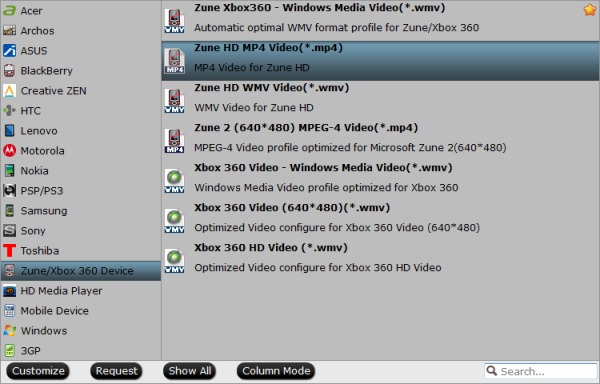Screen dimensions: 600x384
Task: Choose Zune HD MP4 Video(*.mp4) profile
Action: click(x=380, y=61)
